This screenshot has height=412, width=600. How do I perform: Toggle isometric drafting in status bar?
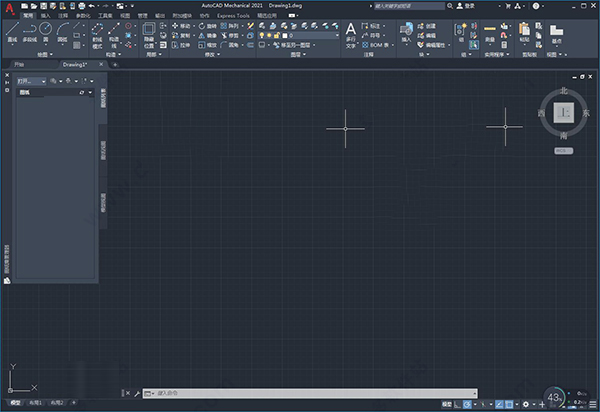(x=483, y=404)
